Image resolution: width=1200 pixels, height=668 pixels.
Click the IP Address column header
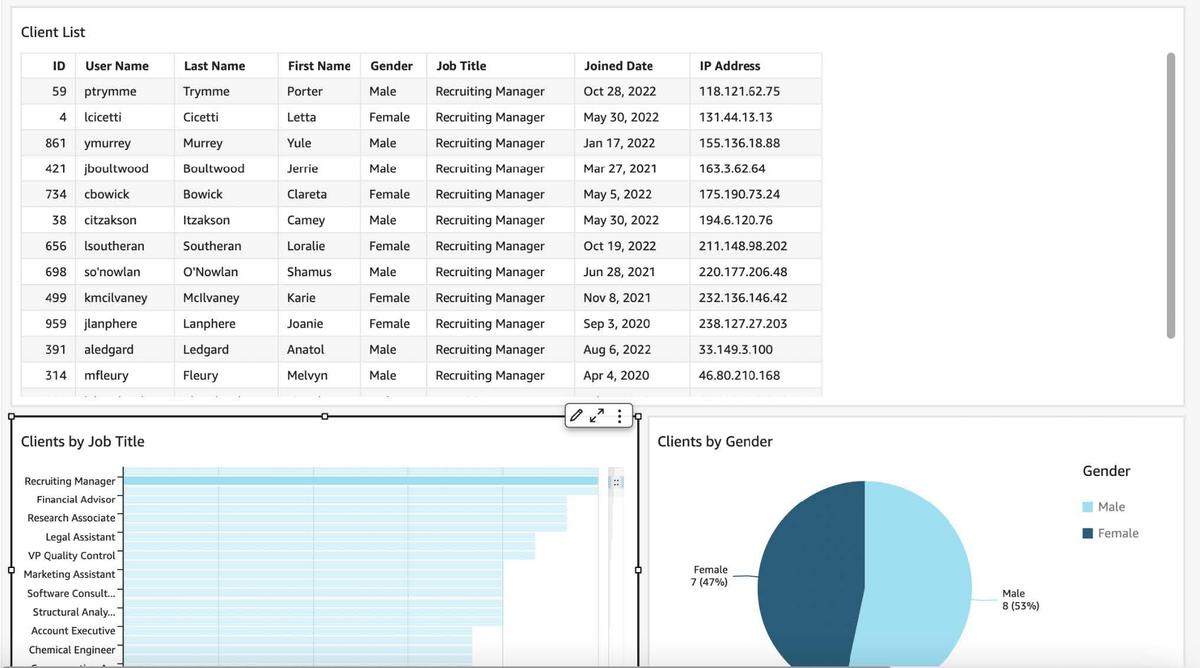tap(729, 66)
